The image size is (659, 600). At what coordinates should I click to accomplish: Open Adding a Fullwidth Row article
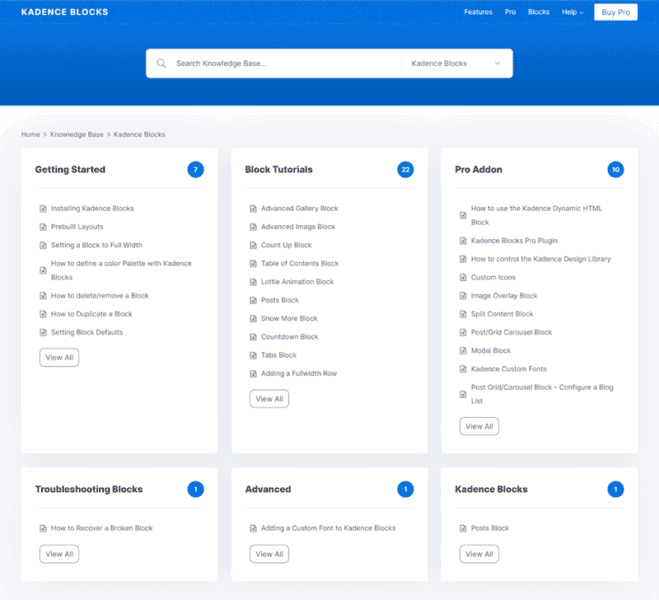(x=299, y=374)
